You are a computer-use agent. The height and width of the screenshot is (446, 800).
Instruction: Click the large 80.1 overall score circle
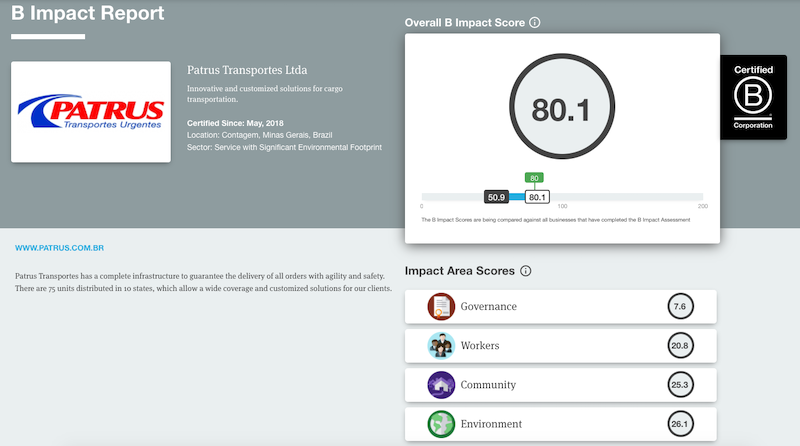point(562,106)
